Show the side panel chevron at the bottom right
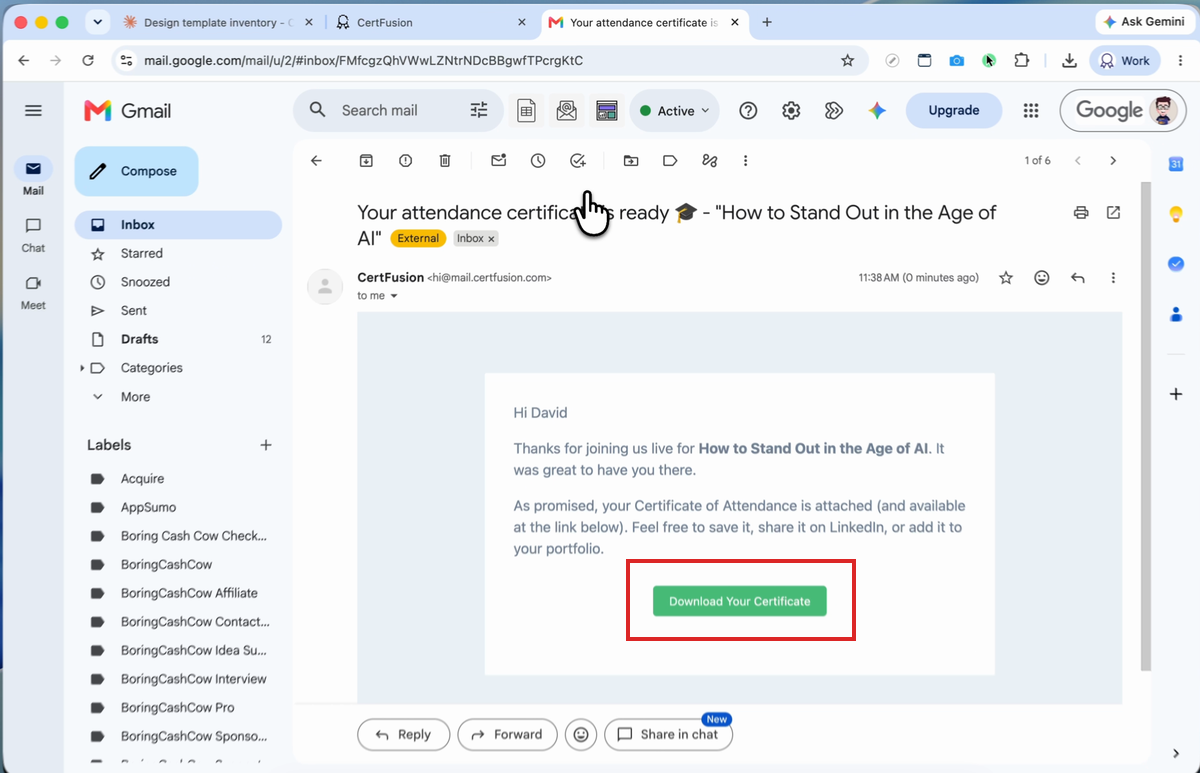The image size is (1200, 773). [1176, 754]
